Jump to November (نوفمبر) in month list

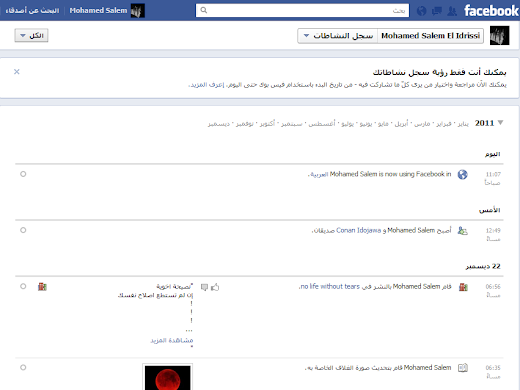tap(245, 124)
